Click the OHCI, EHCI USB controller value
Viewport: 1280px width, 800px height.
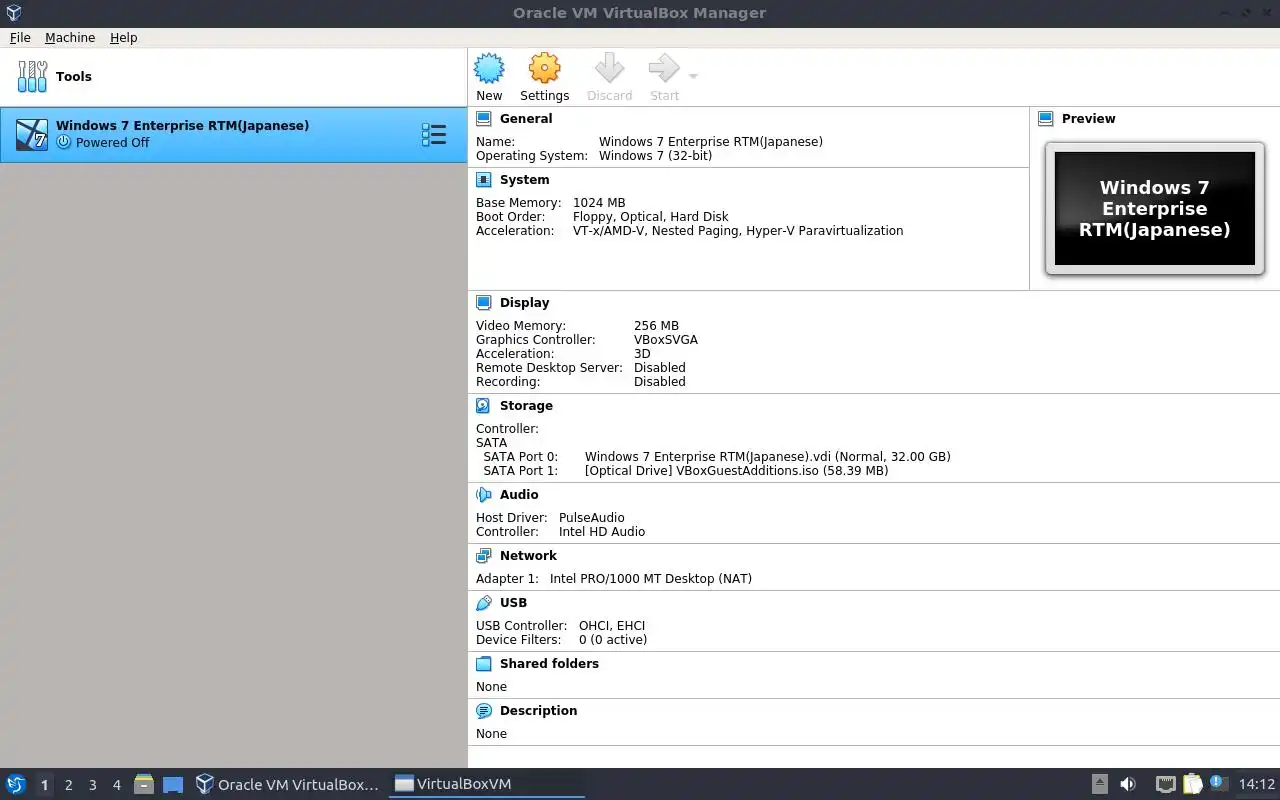point(612,626)
